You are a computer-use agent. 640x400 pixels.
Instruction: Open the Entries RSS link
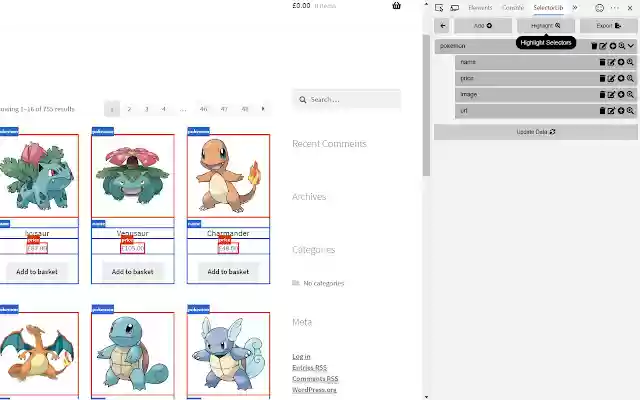pos(309,368)
